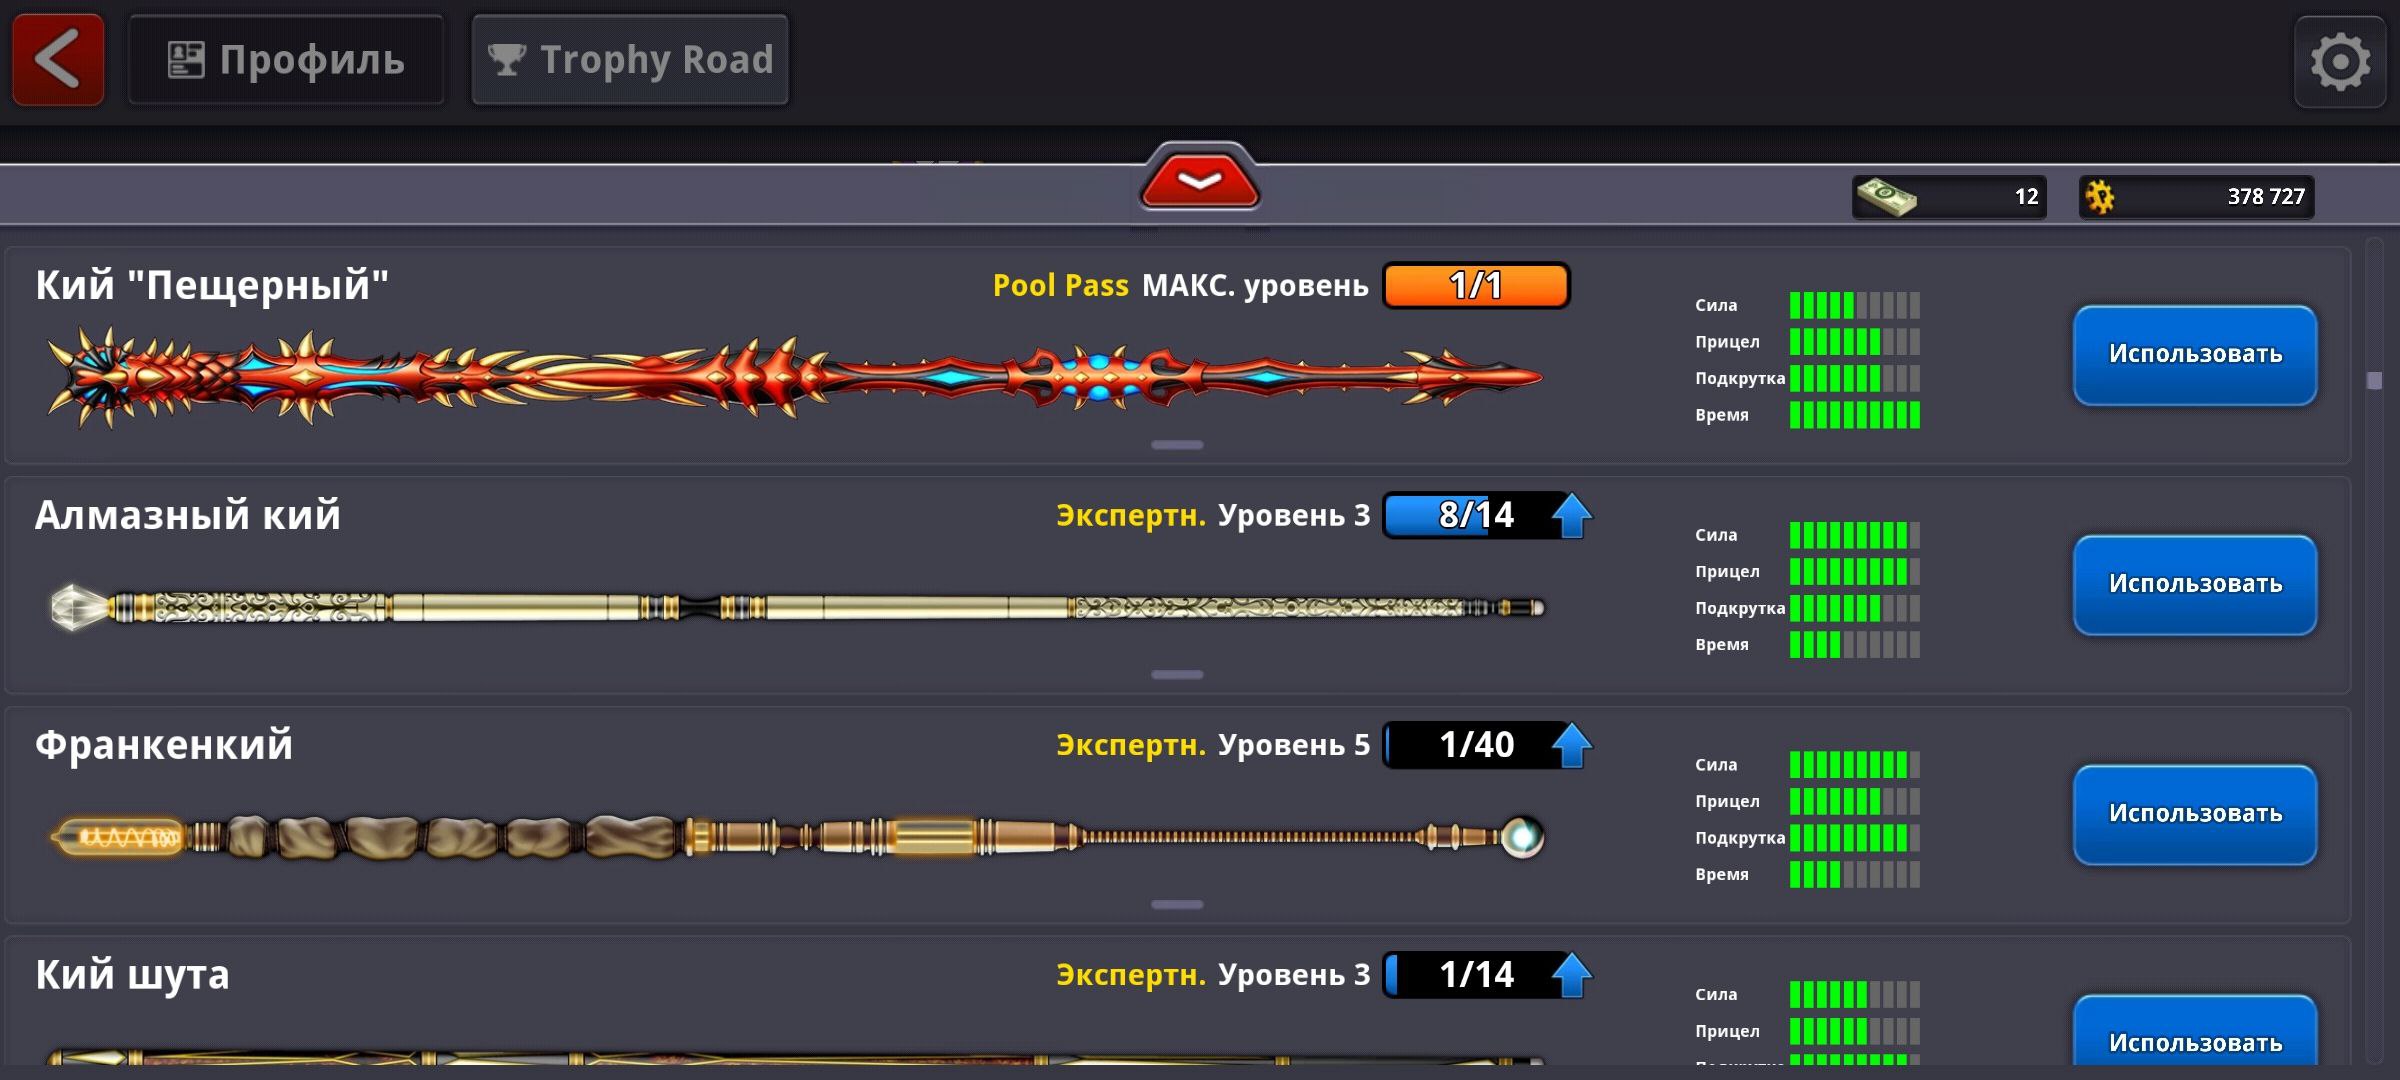Expand details handle under Франкенкий

(1177, 905)
